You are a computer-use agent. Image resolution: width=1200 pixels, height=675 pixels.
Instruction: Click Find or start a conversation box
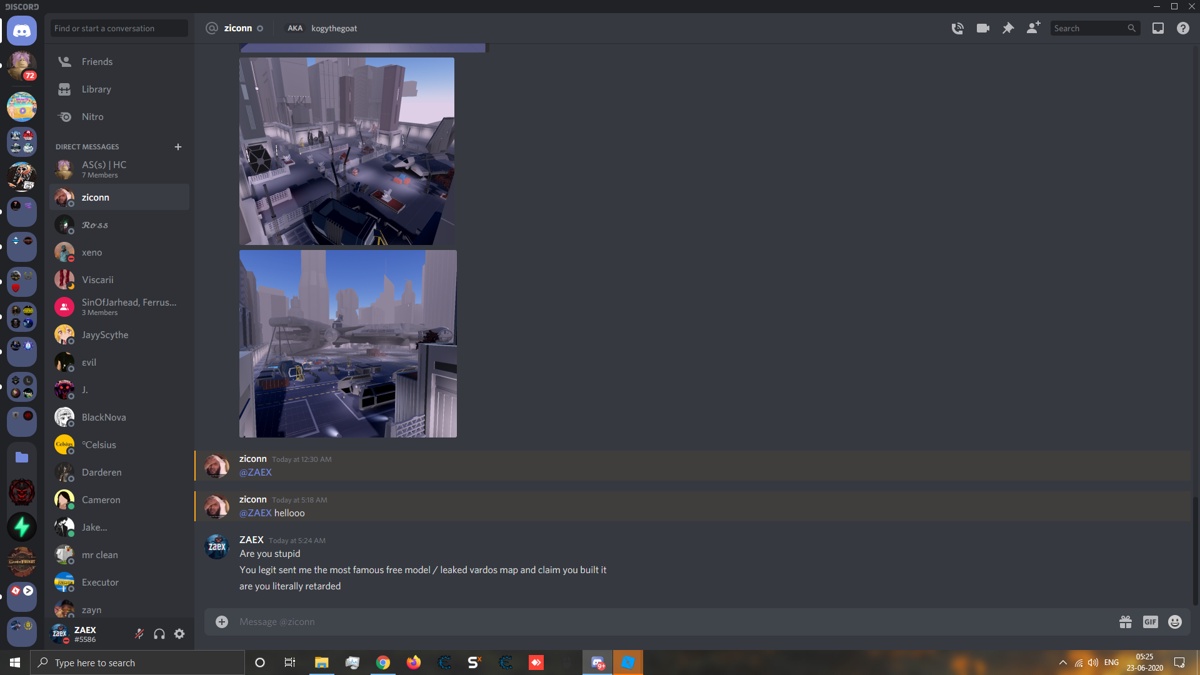[x=119, y=28]
